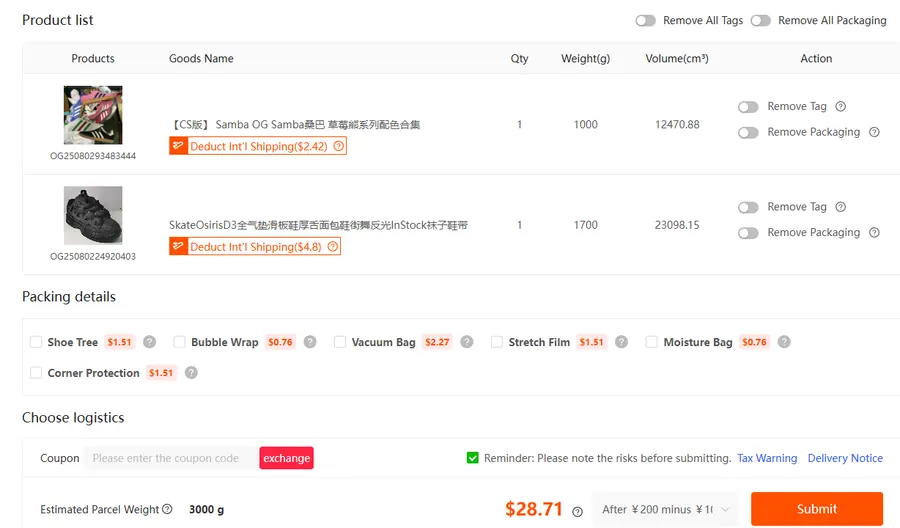Screen dimensions: 900x528
Task: Check the Corner Protection packing option
Action: [36, 373]
